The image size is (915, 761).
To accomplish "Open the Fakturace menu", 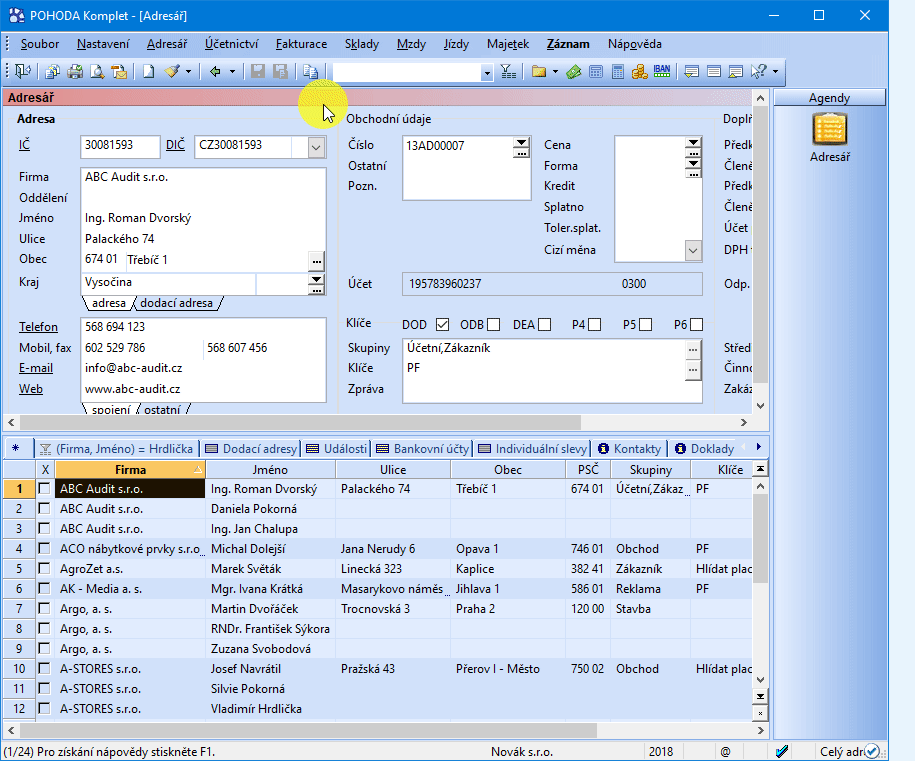I will [301, 44].
